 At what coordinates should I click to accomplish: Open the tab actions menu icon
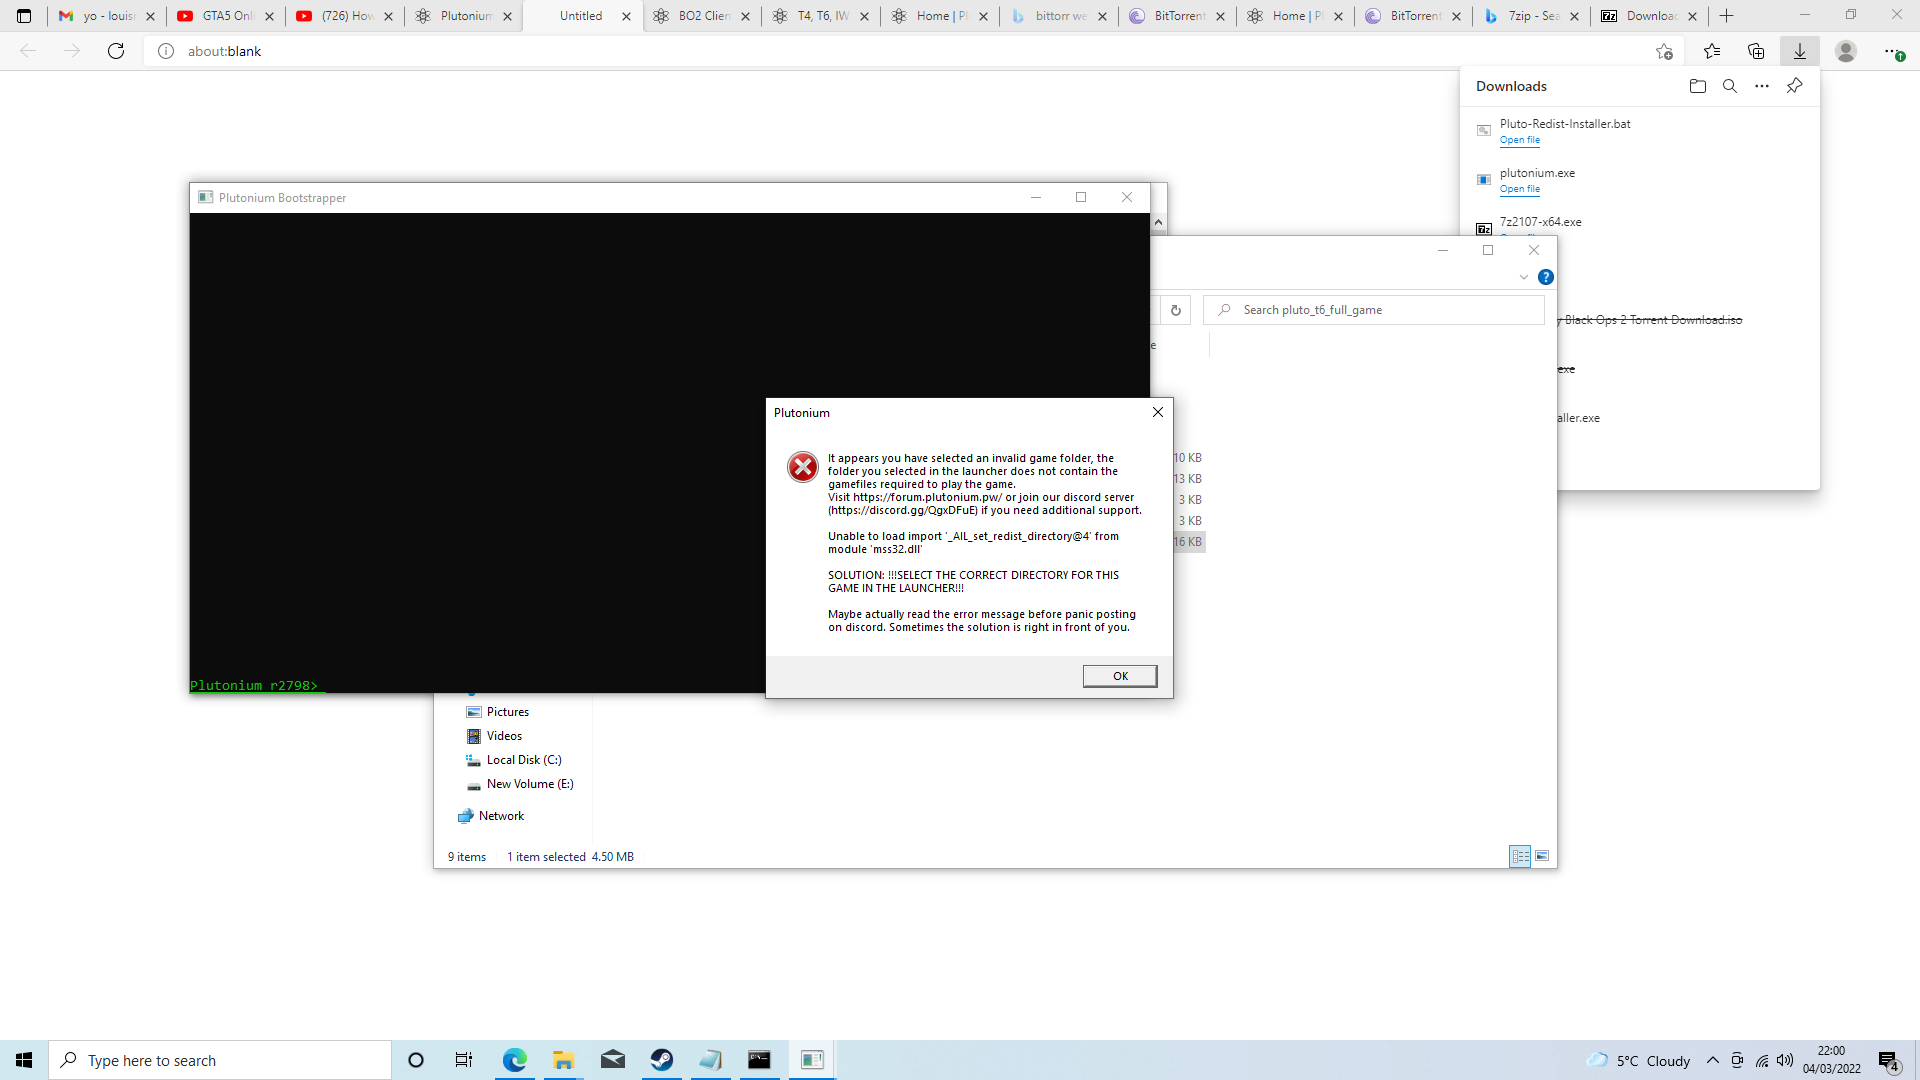coord(24,16)
